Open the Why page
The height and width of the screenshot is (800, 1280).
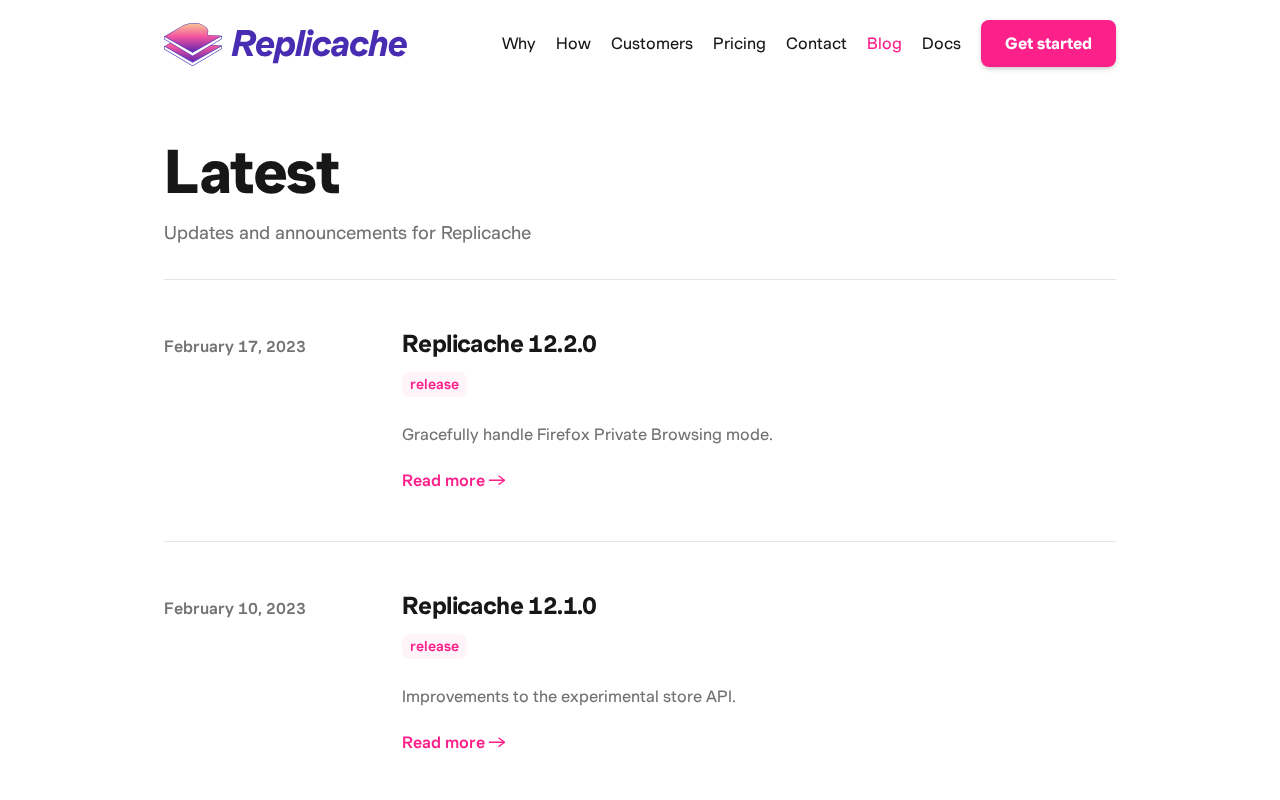(x=518, y=44)
